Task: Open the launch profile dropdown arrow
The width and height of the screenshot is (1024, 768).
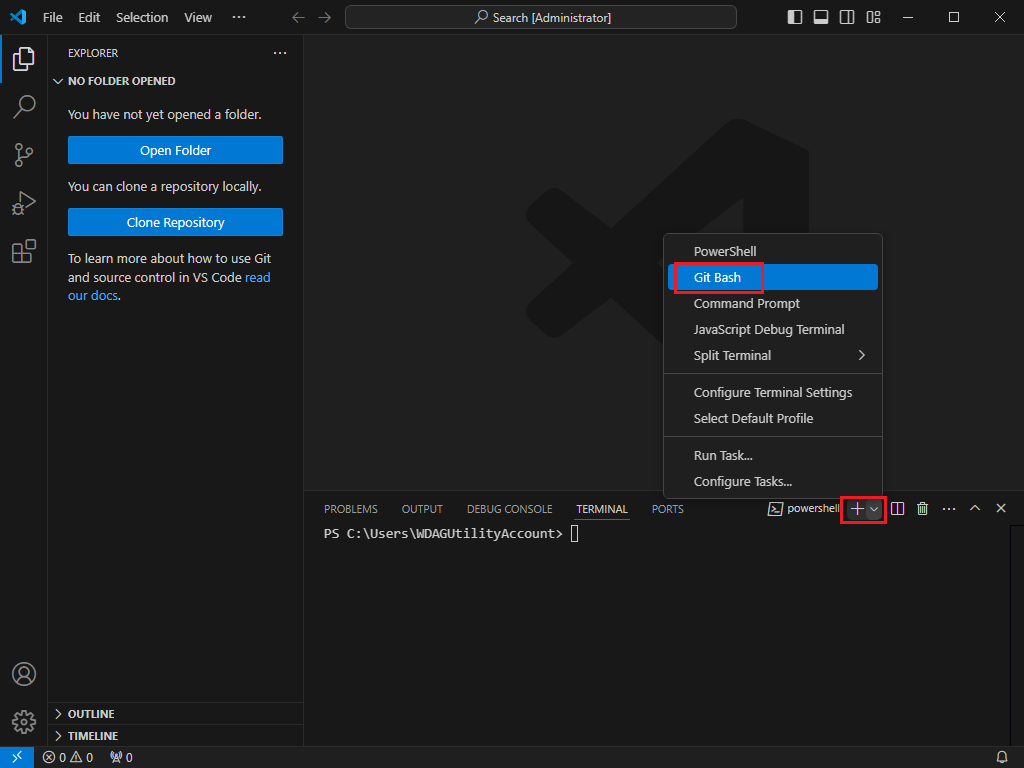Action: [x=874, y=509]
